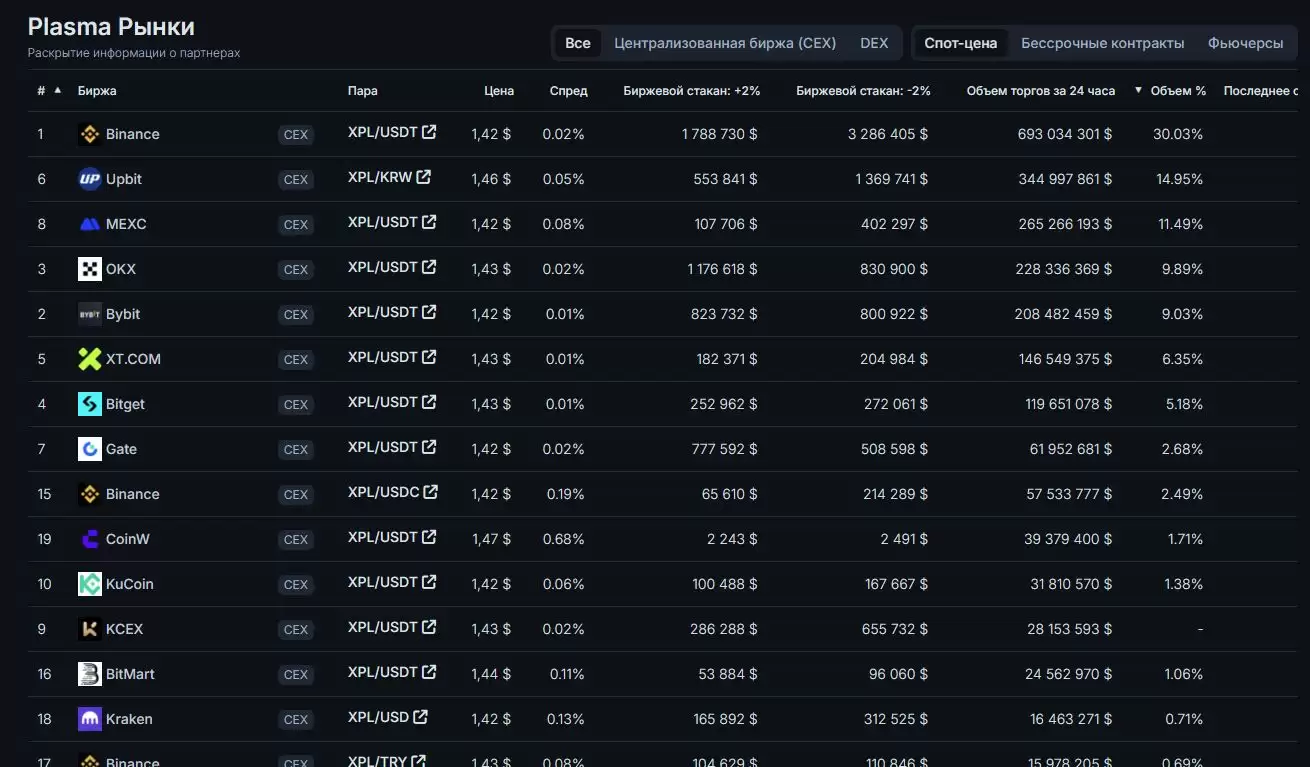
Task: Click the MEXC exchange logo icon
Action: tap(90, 224)
